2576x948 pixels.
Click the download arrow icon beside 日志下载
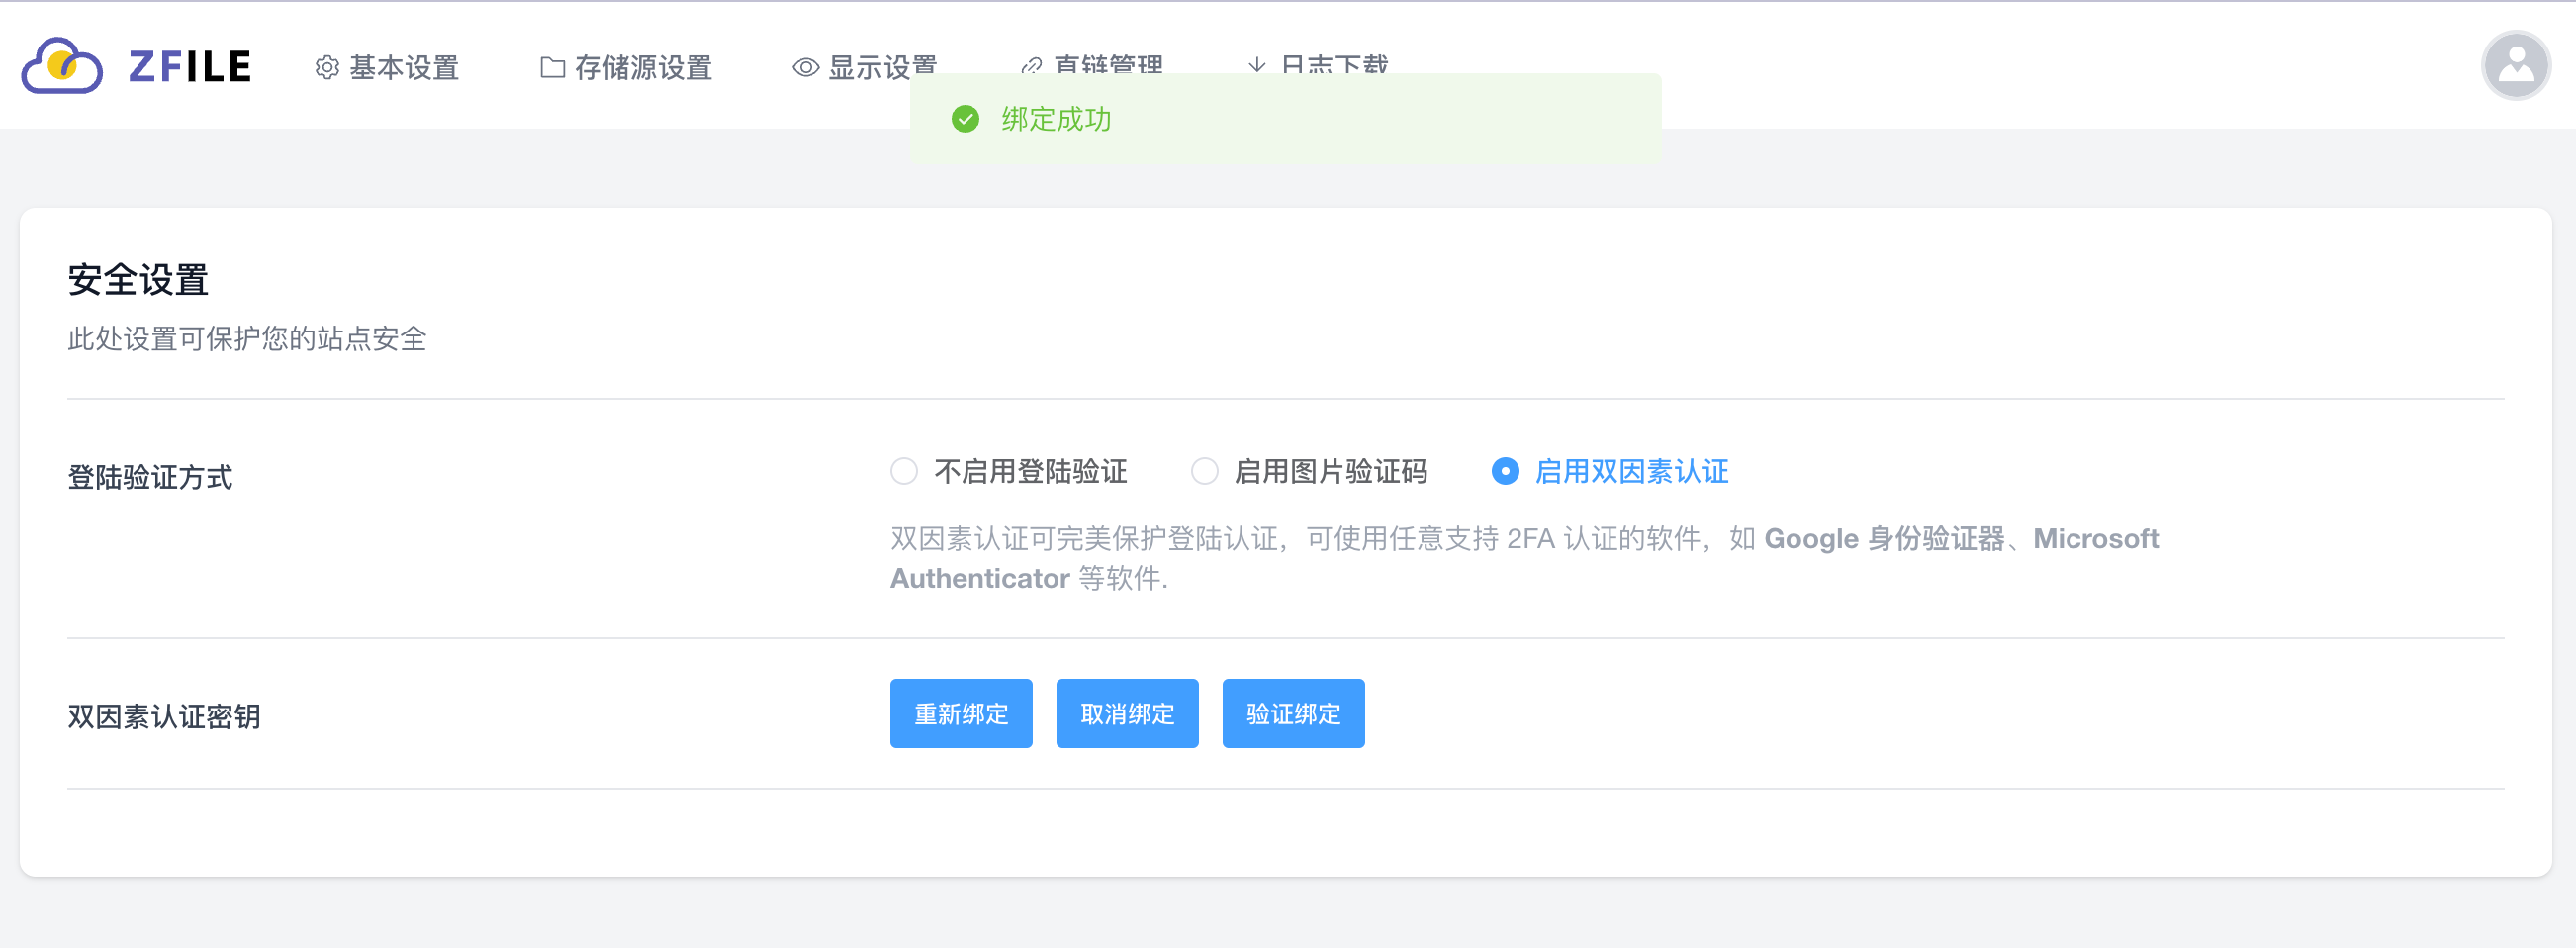[1257, 67]
